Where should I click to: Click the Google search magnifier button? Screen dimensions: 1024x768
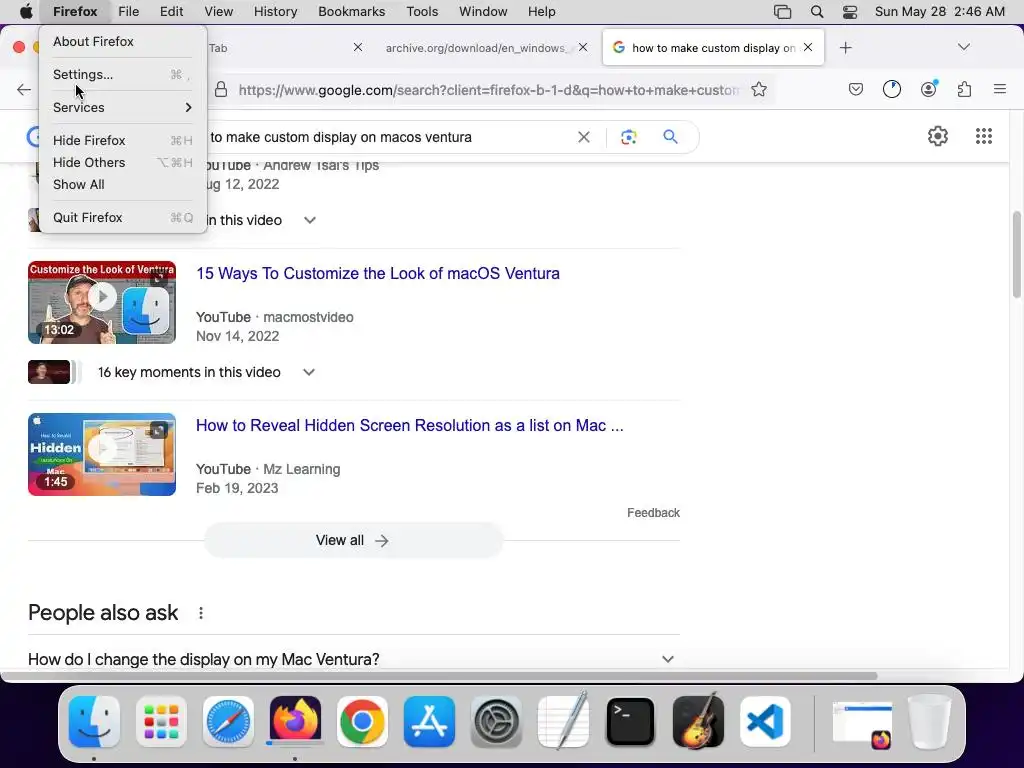click(671, 136)
